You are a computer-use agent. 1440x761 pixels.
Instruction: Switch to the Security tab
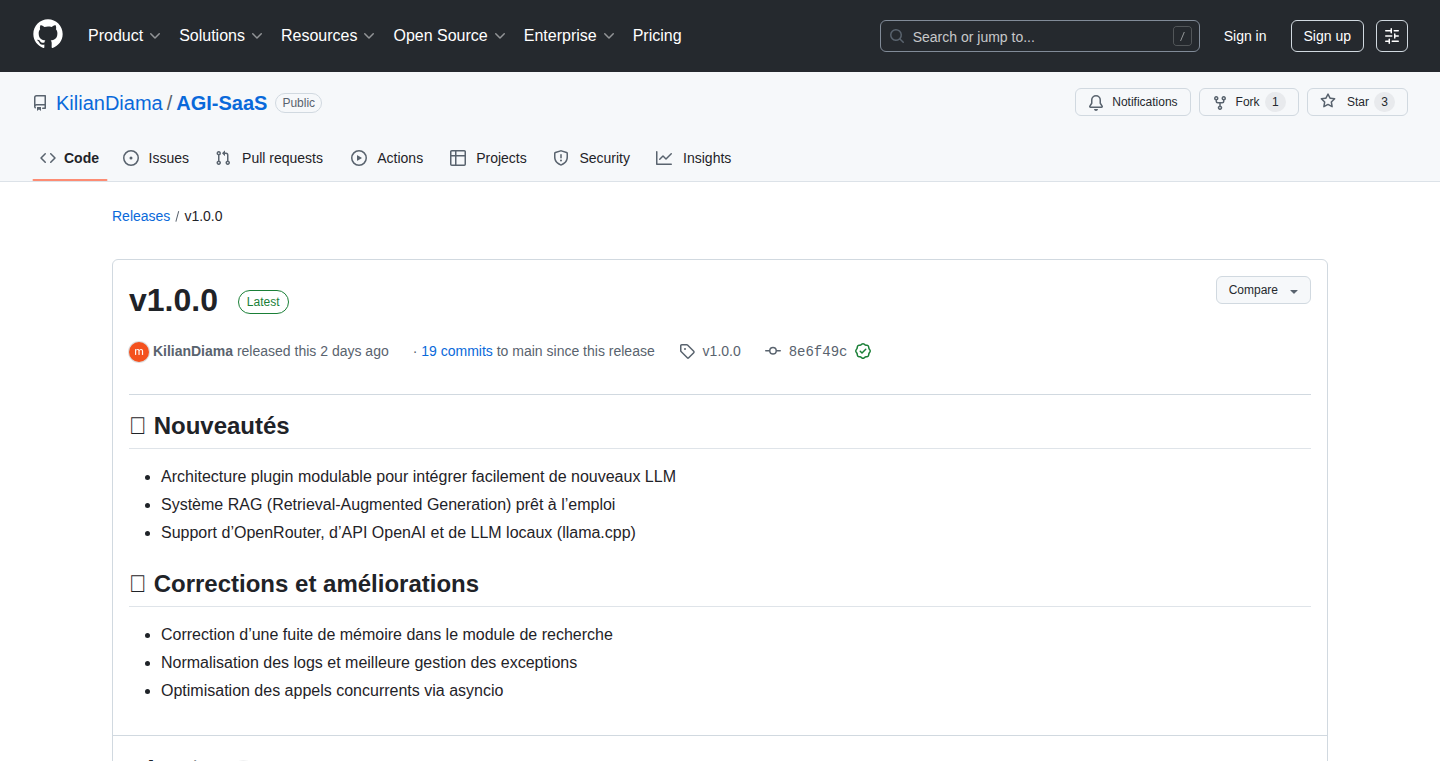click(591, 158)
